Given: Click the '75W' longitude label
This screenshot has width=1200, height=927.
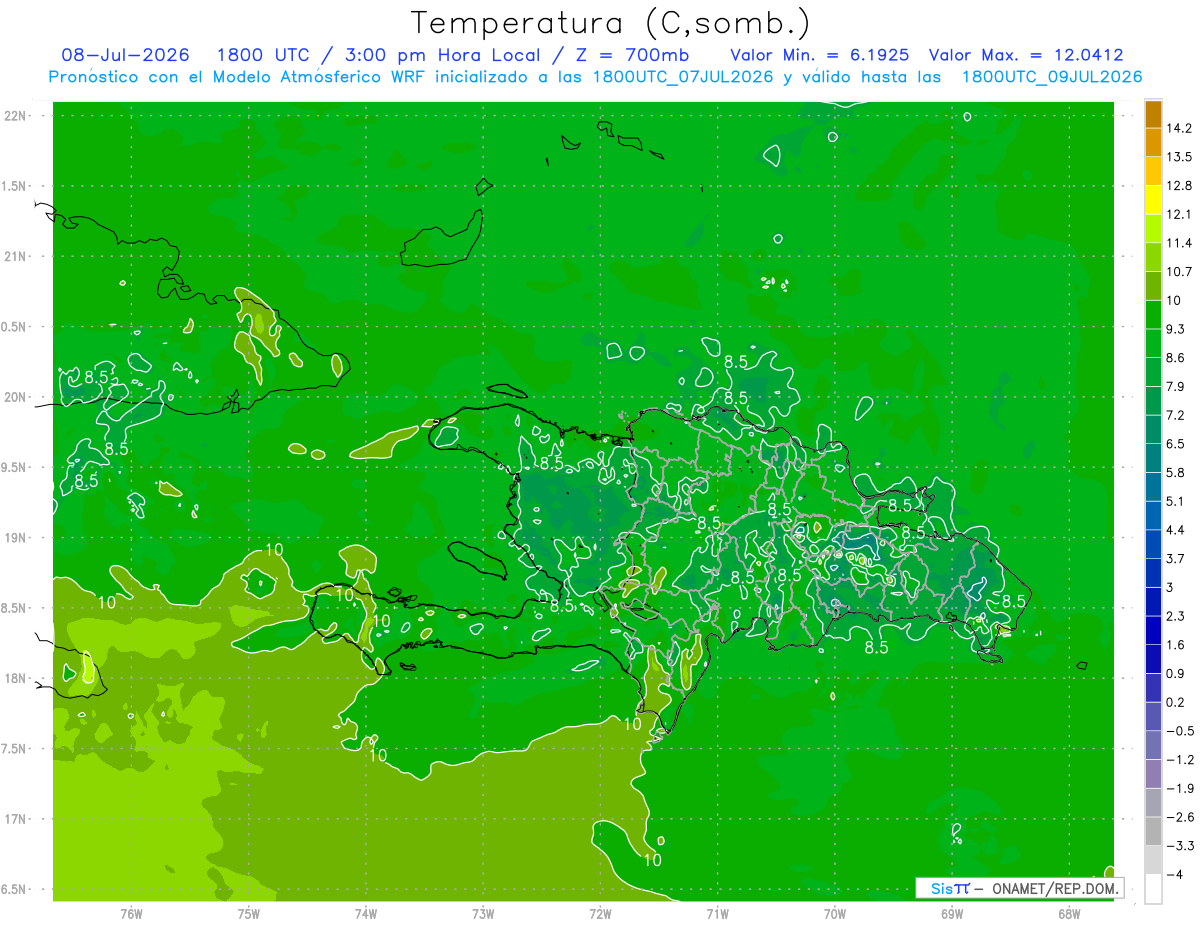Looking at the screenshot, I should (249, 913).
